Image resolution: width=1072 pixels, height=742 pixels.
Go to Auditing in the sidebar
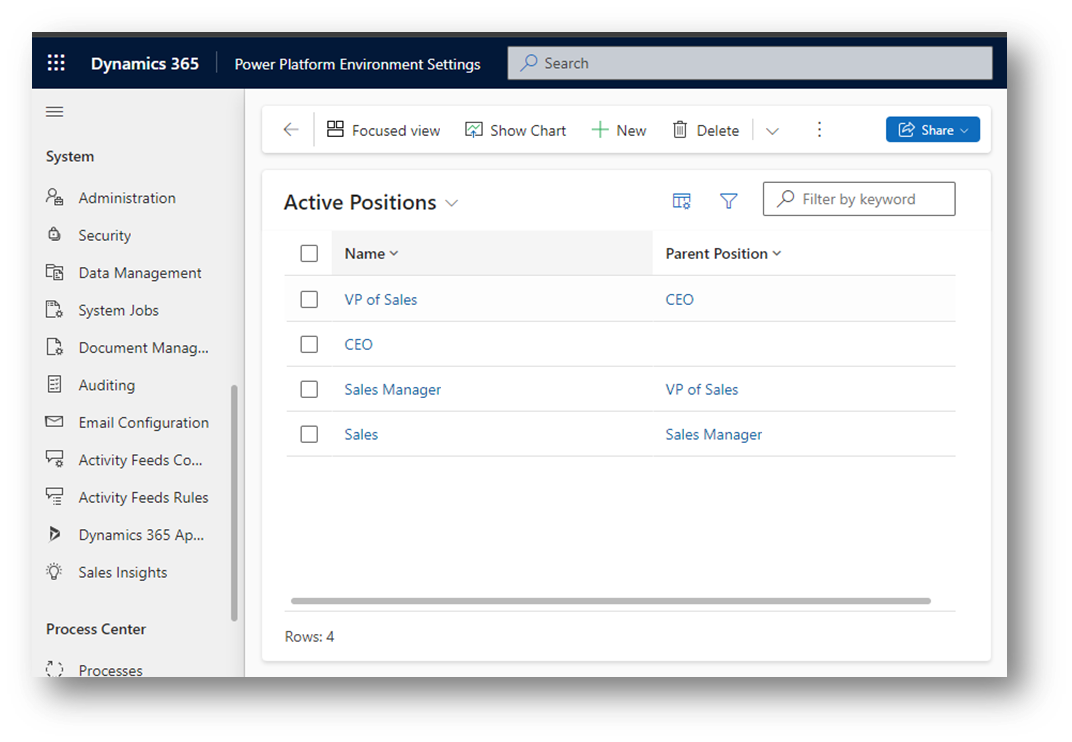[106, 385]
